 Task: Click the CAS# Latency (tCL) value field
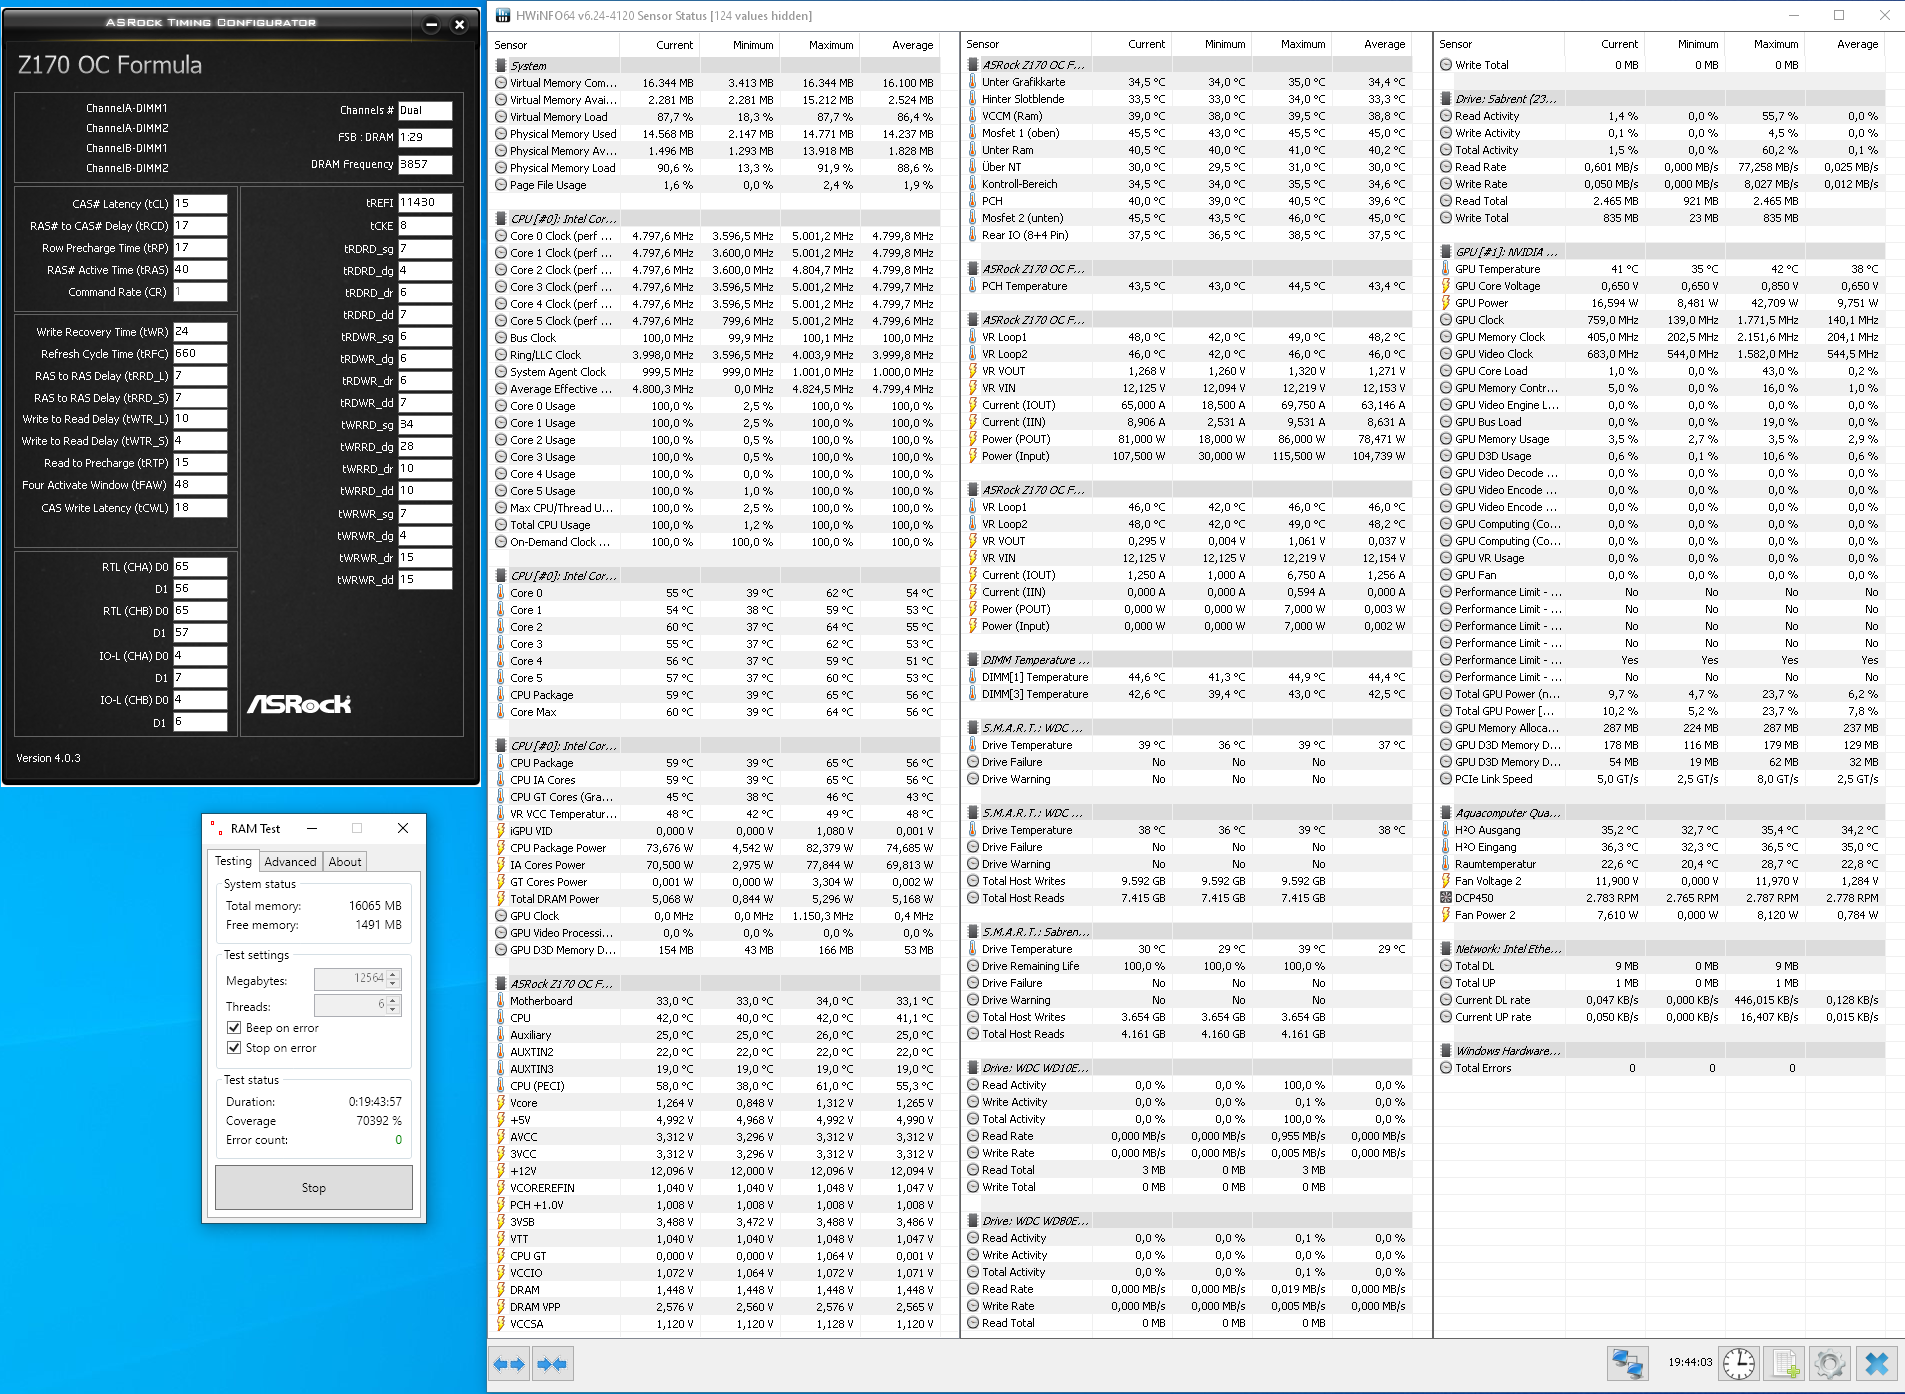(x=200, y=204)
